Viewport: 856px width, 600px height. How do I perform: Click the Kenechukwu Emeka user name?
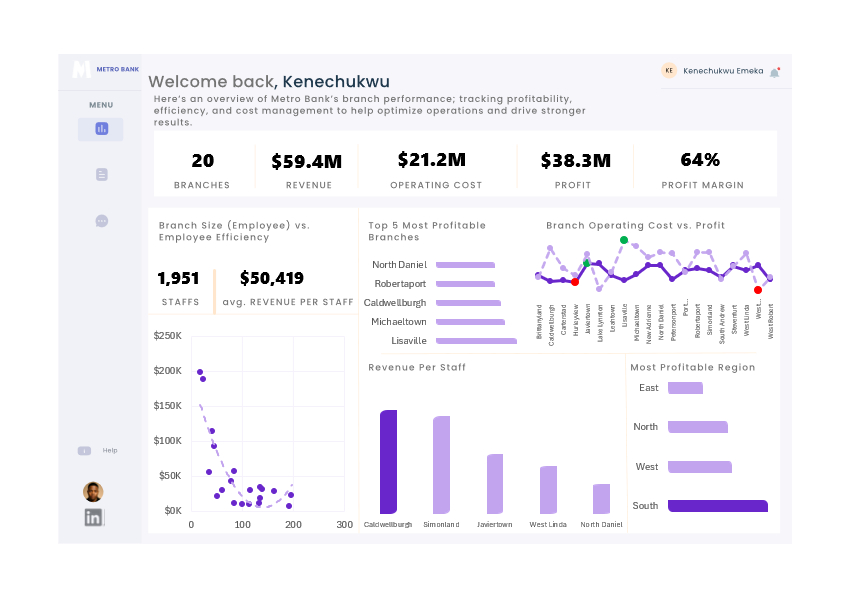click(x=723, y=70)
